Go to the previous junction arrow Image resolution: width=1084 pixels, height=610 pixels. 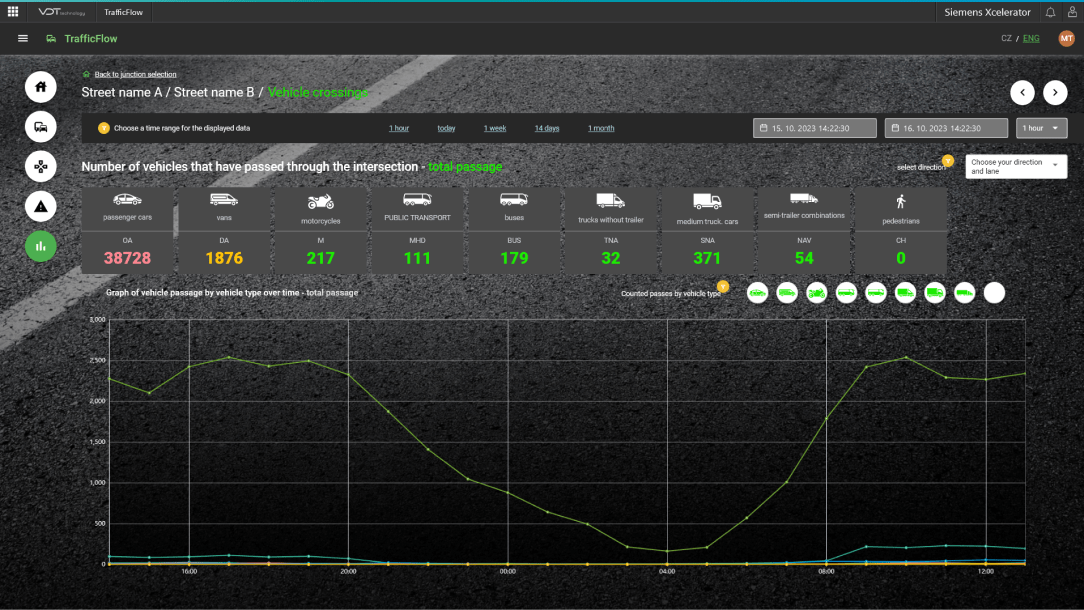1022,93
